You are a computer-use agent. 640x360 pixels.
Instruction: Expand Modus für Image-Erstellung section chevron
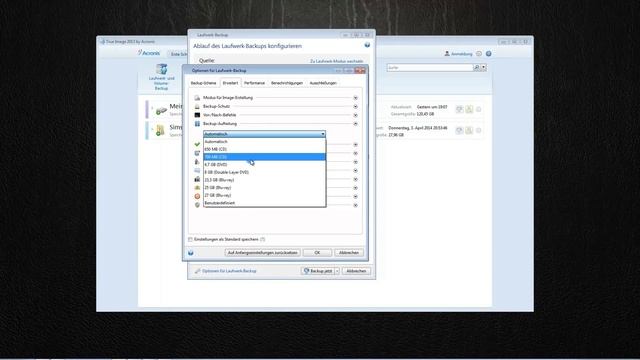356,98
